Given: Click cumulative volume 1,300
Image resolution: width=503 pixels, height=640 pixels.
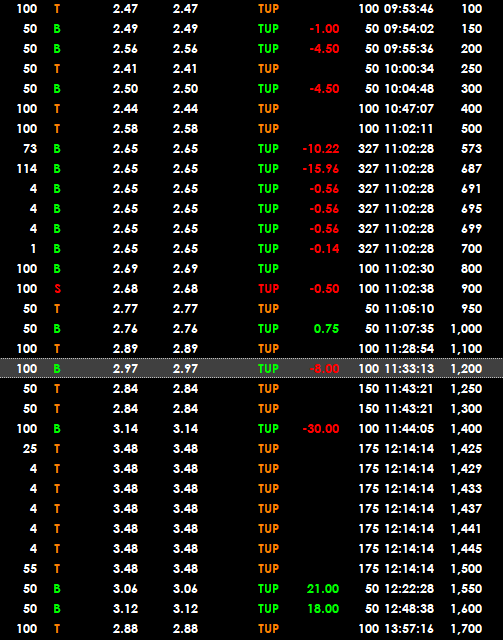Looking at the screenshot, I should [466, 409].
